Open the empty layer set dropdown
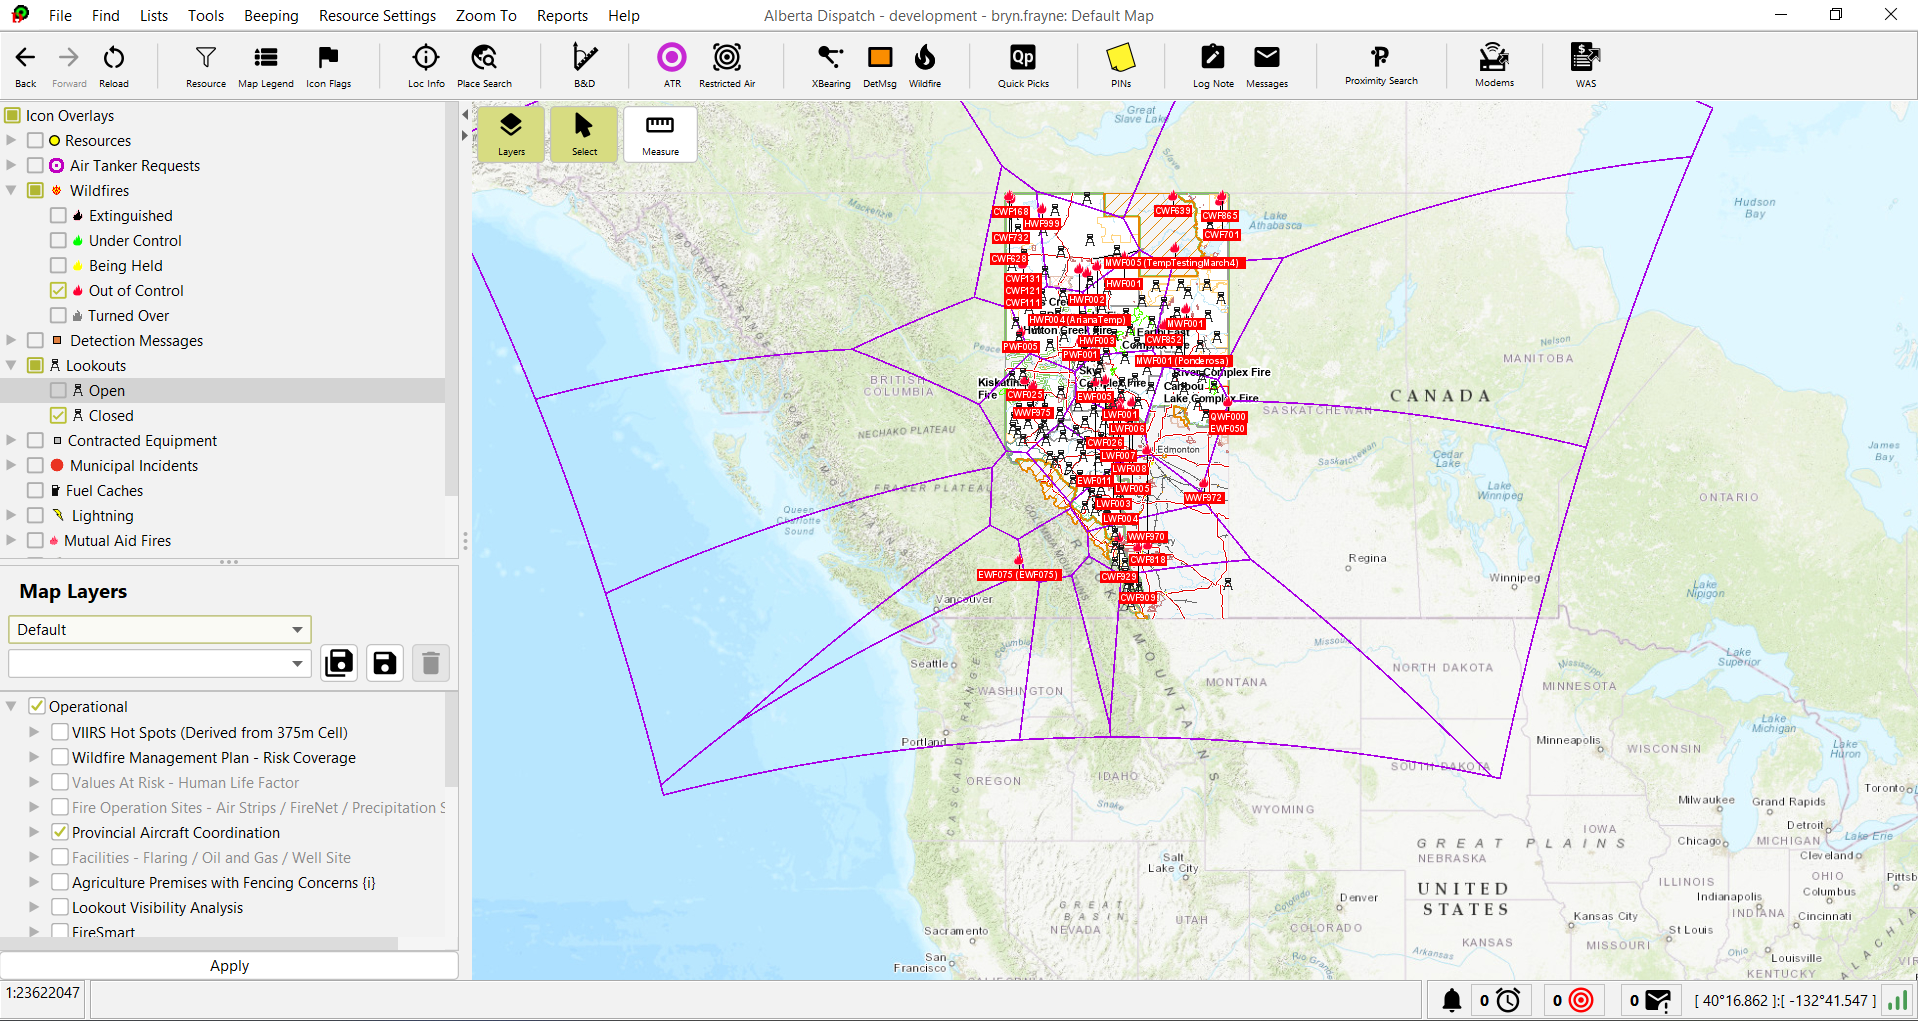Screen dimensions: 1918x1021 [160, 663]
